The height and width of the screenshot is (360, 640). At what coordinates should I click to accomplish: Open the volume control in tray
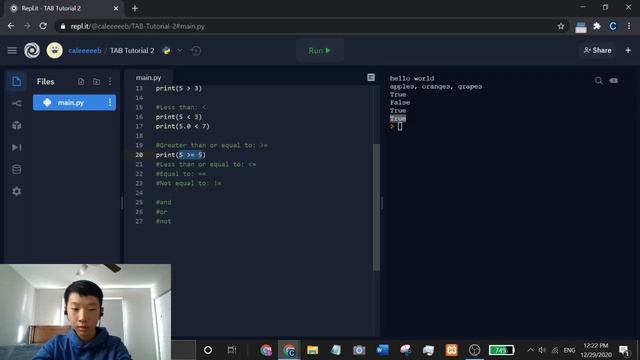click(542, 350)
